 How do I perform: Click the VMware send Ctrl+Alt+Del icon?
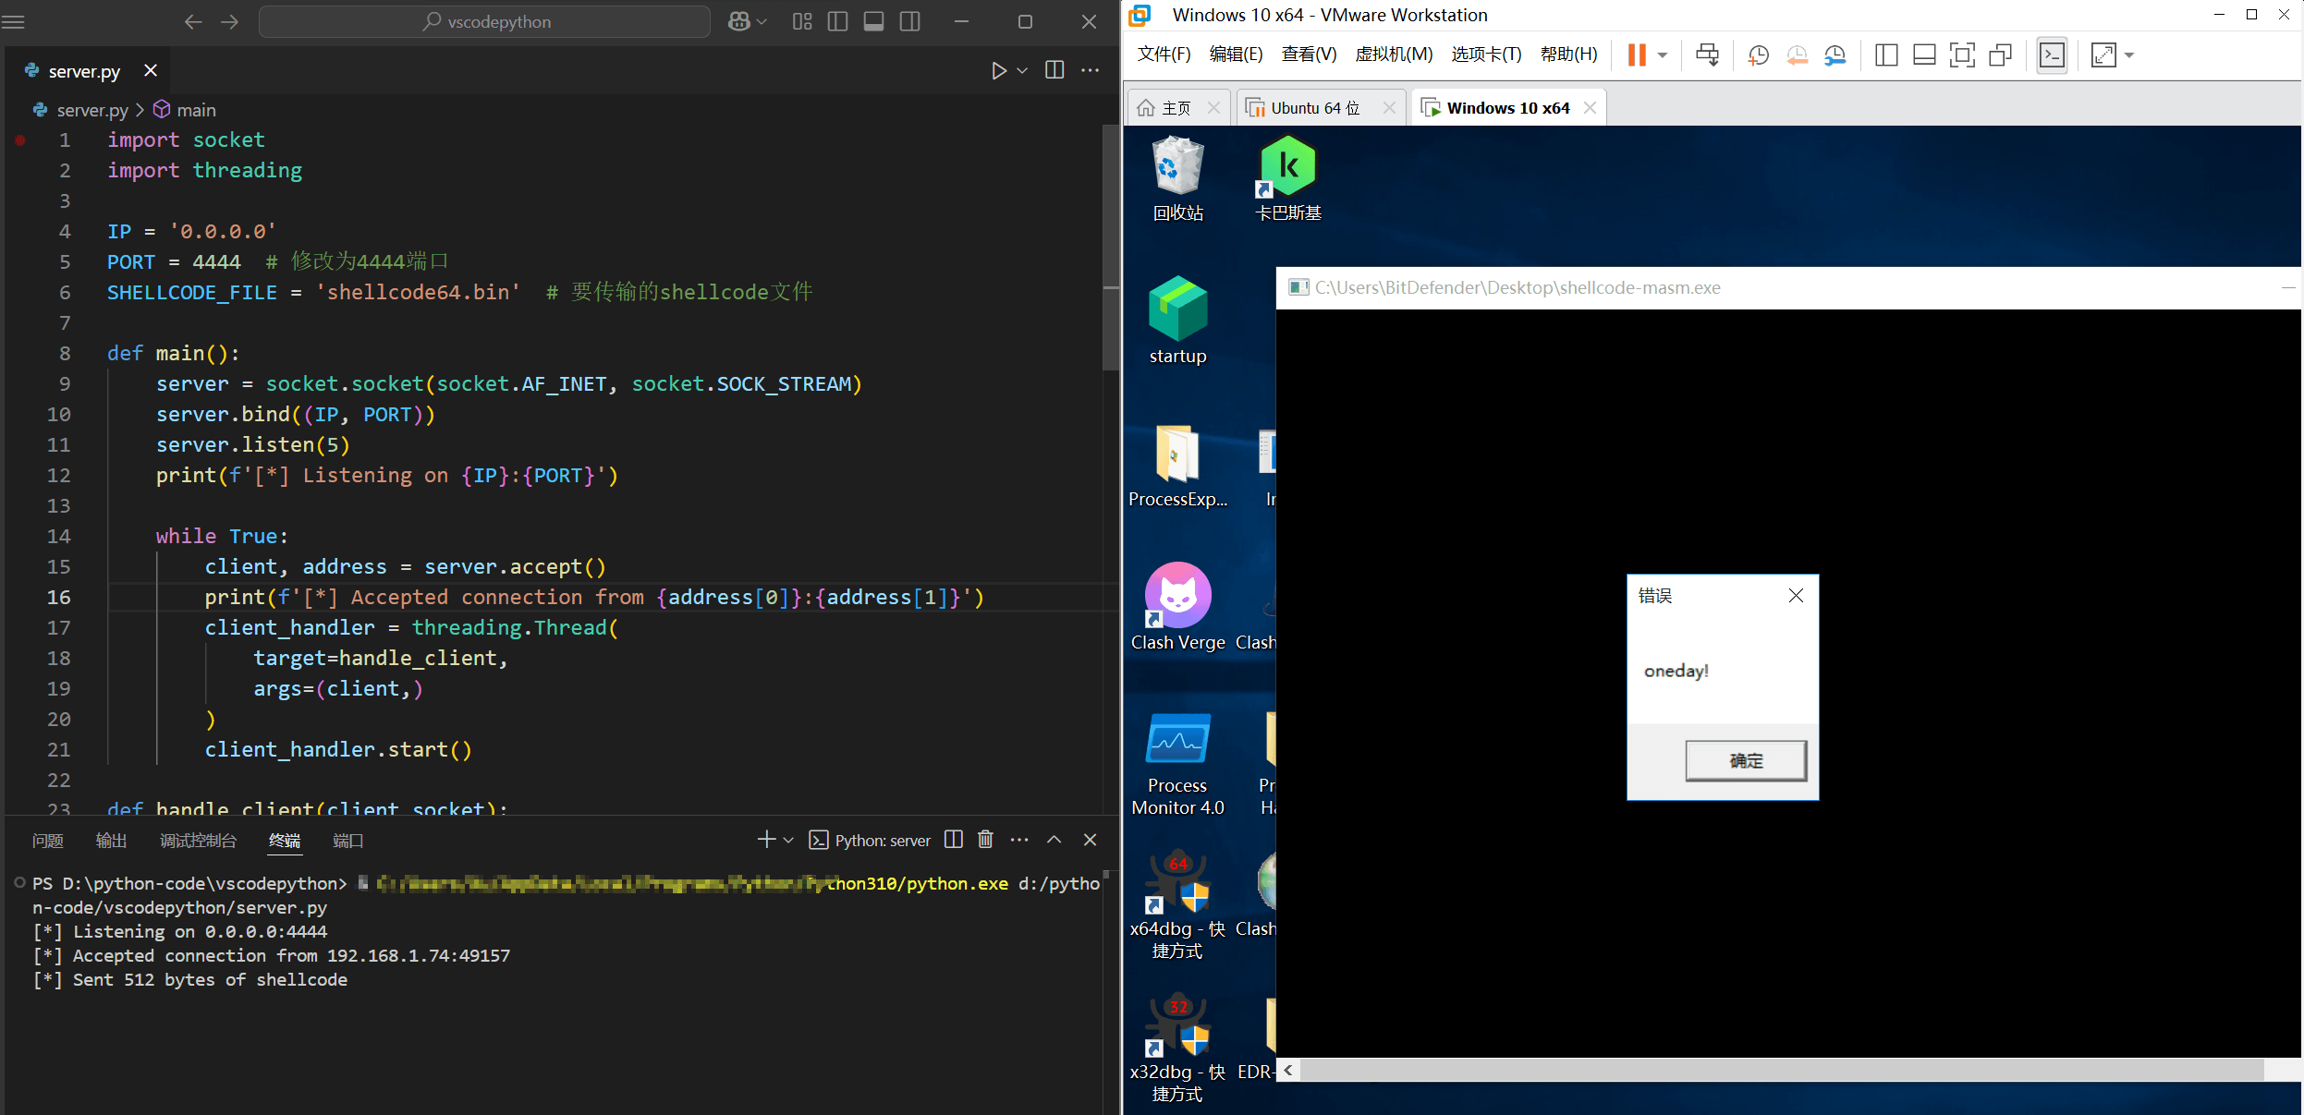point(1707,56)
